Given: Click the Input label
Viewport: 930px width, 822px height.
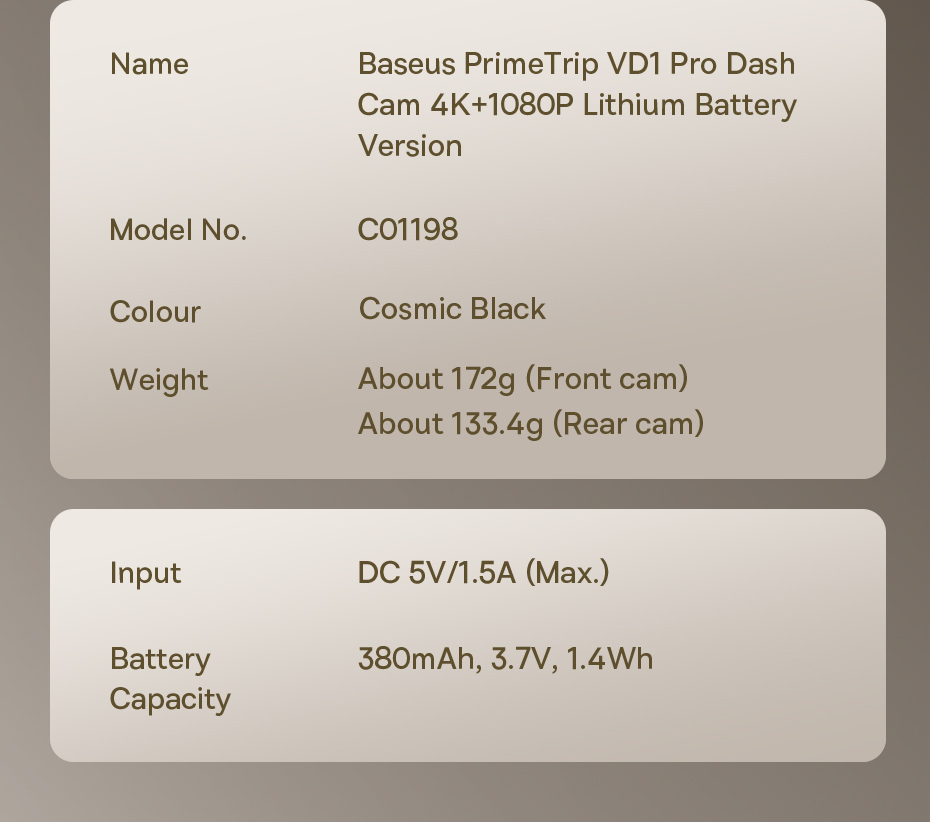Looking at the screenshot, I should (145, 573).
